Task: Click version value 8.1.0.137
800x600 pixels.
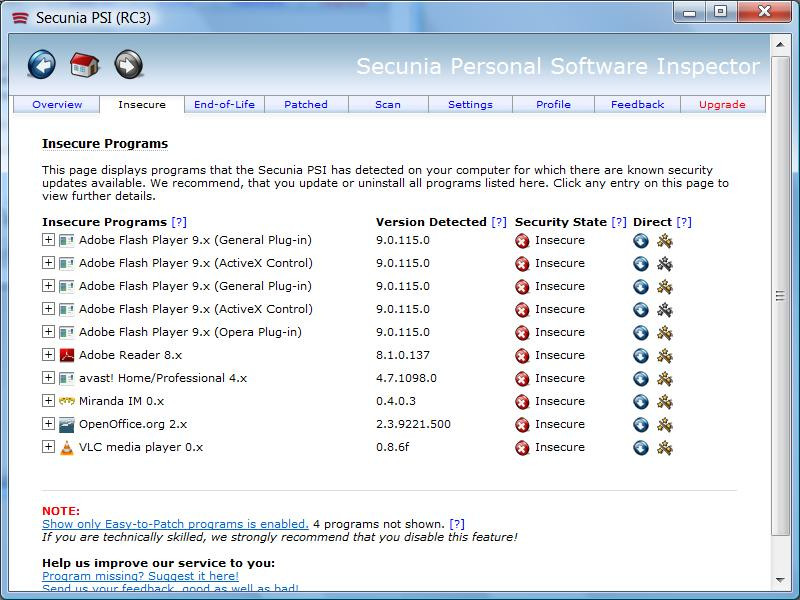Action: point(403,355)
